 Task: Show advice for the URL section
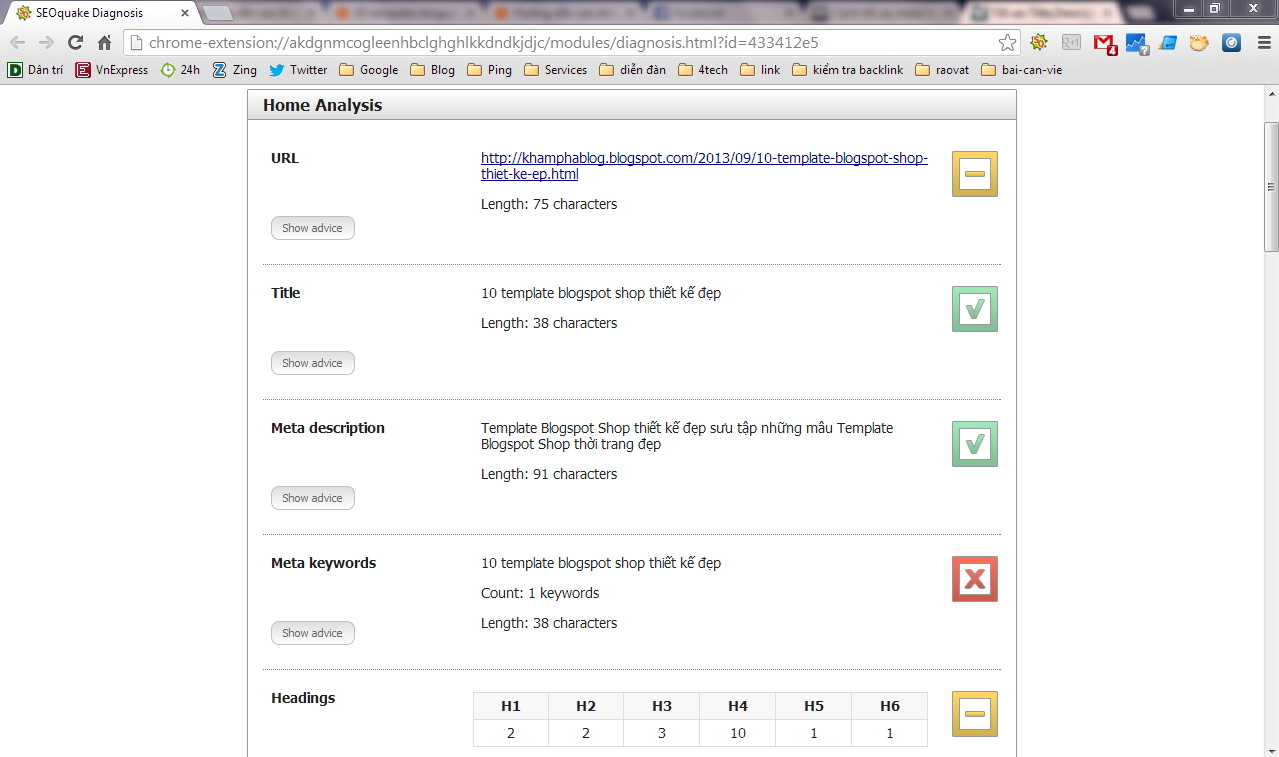coord(312,228)
